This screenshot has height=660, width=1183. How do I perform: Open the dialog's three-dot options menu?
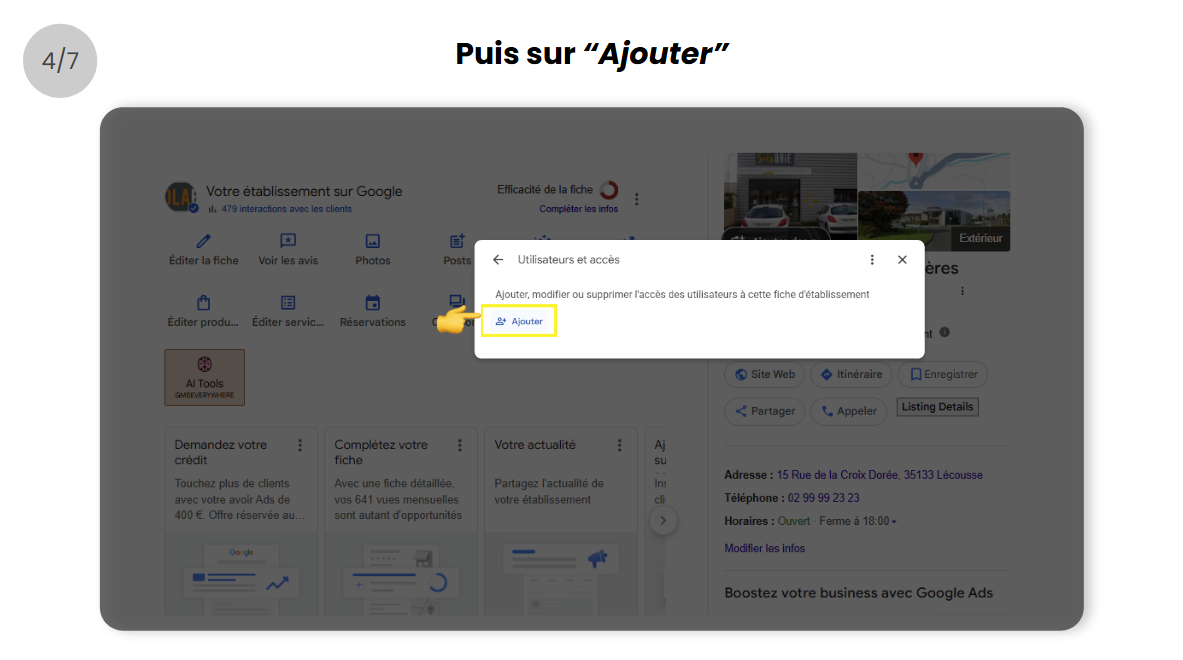pyautogui.click(x=872, y=260)
